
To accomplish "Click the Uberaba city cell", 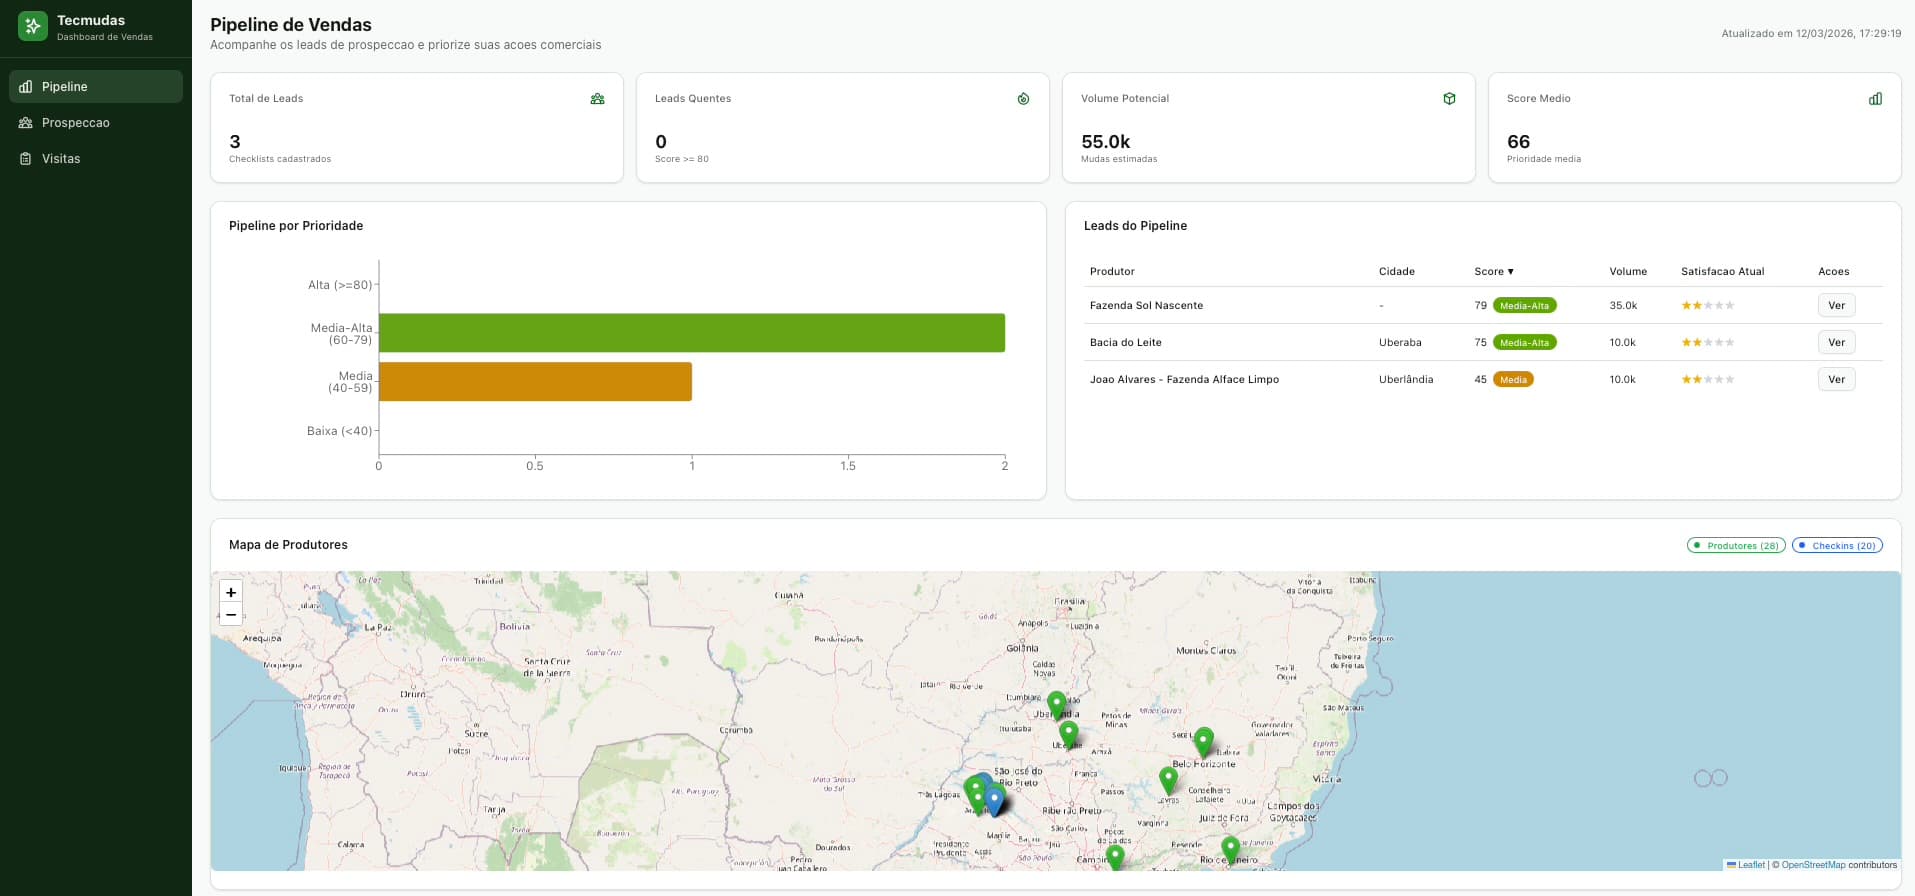I will click(x=1400, y=343).
